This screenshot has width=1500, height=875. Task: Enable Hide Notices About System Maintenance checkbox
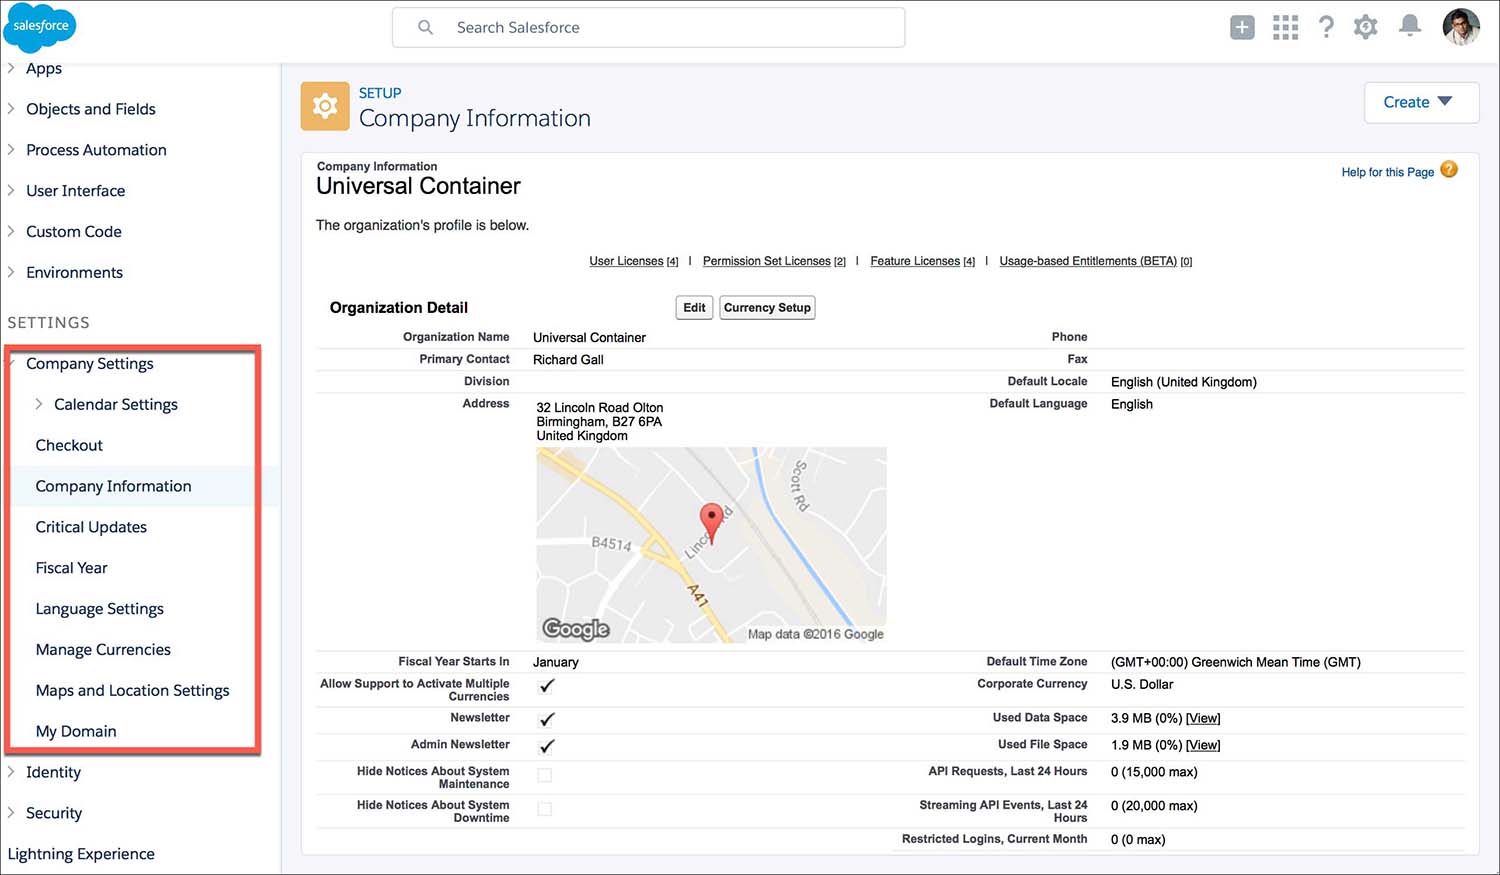click(x=545, y=775)
